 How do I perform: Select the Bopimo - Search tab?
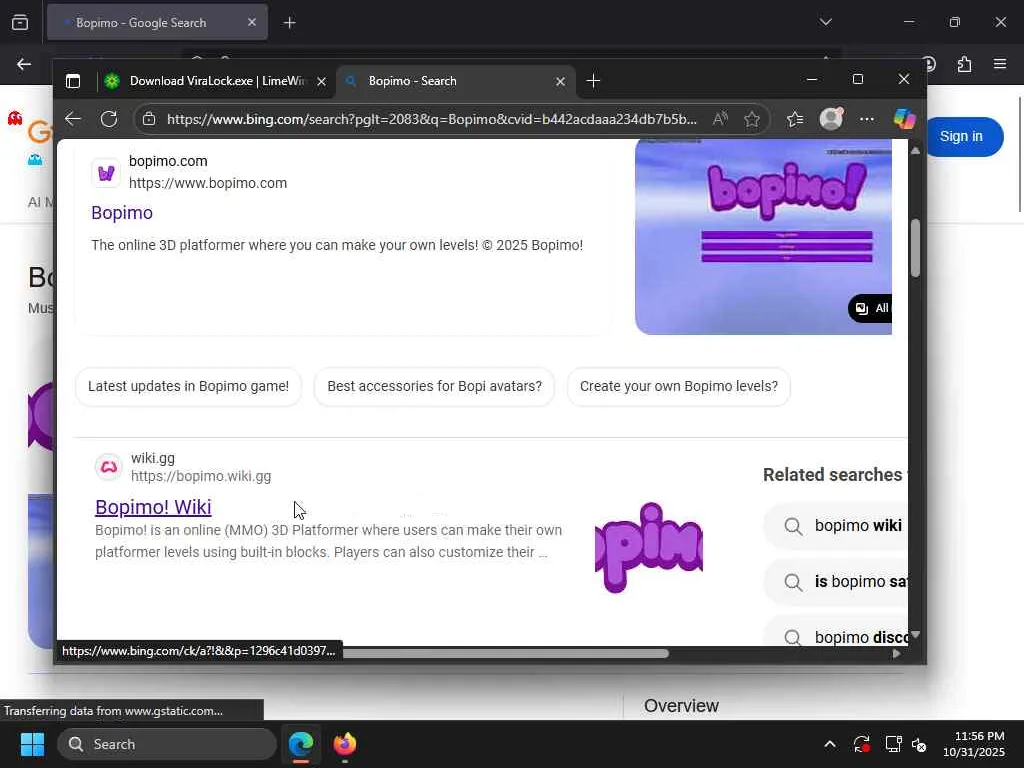(456, 81)
